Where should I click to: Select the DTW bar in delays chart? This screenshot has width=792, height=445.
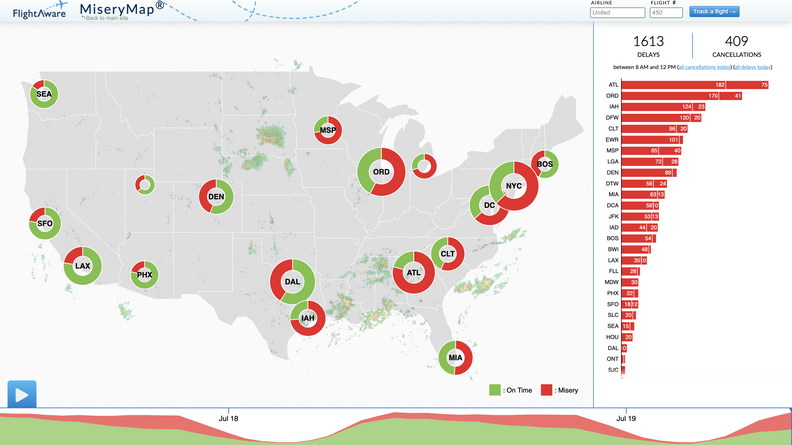pyautogui.click(x=645, y=184)
